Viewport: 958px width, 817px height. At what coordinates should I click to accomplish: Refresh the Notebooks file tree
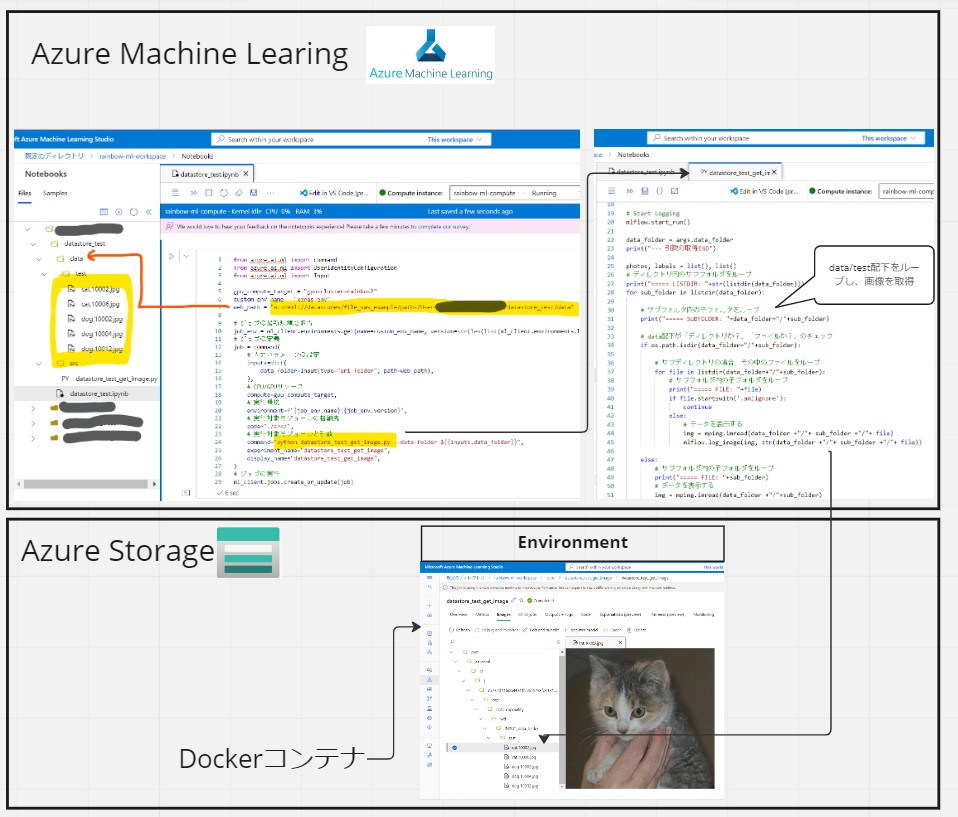[134, 212]
